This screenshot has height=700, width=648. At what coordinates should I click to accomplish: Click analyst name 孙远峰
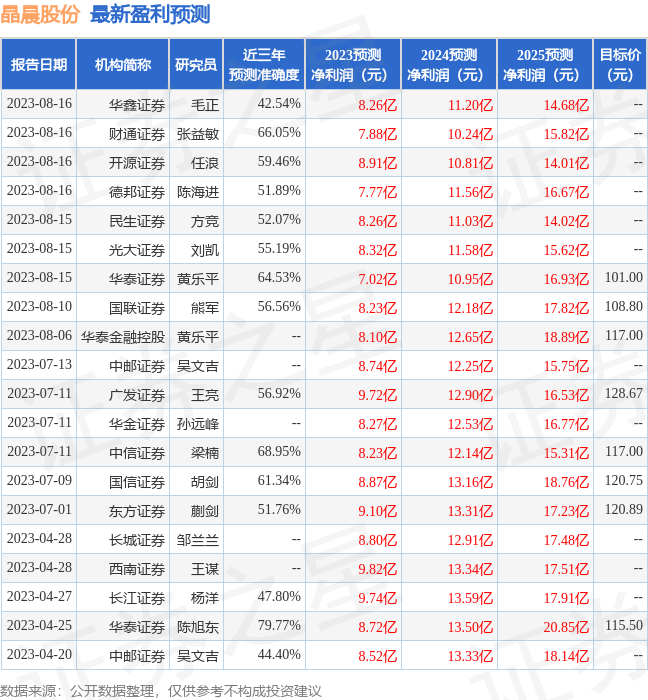198,424
